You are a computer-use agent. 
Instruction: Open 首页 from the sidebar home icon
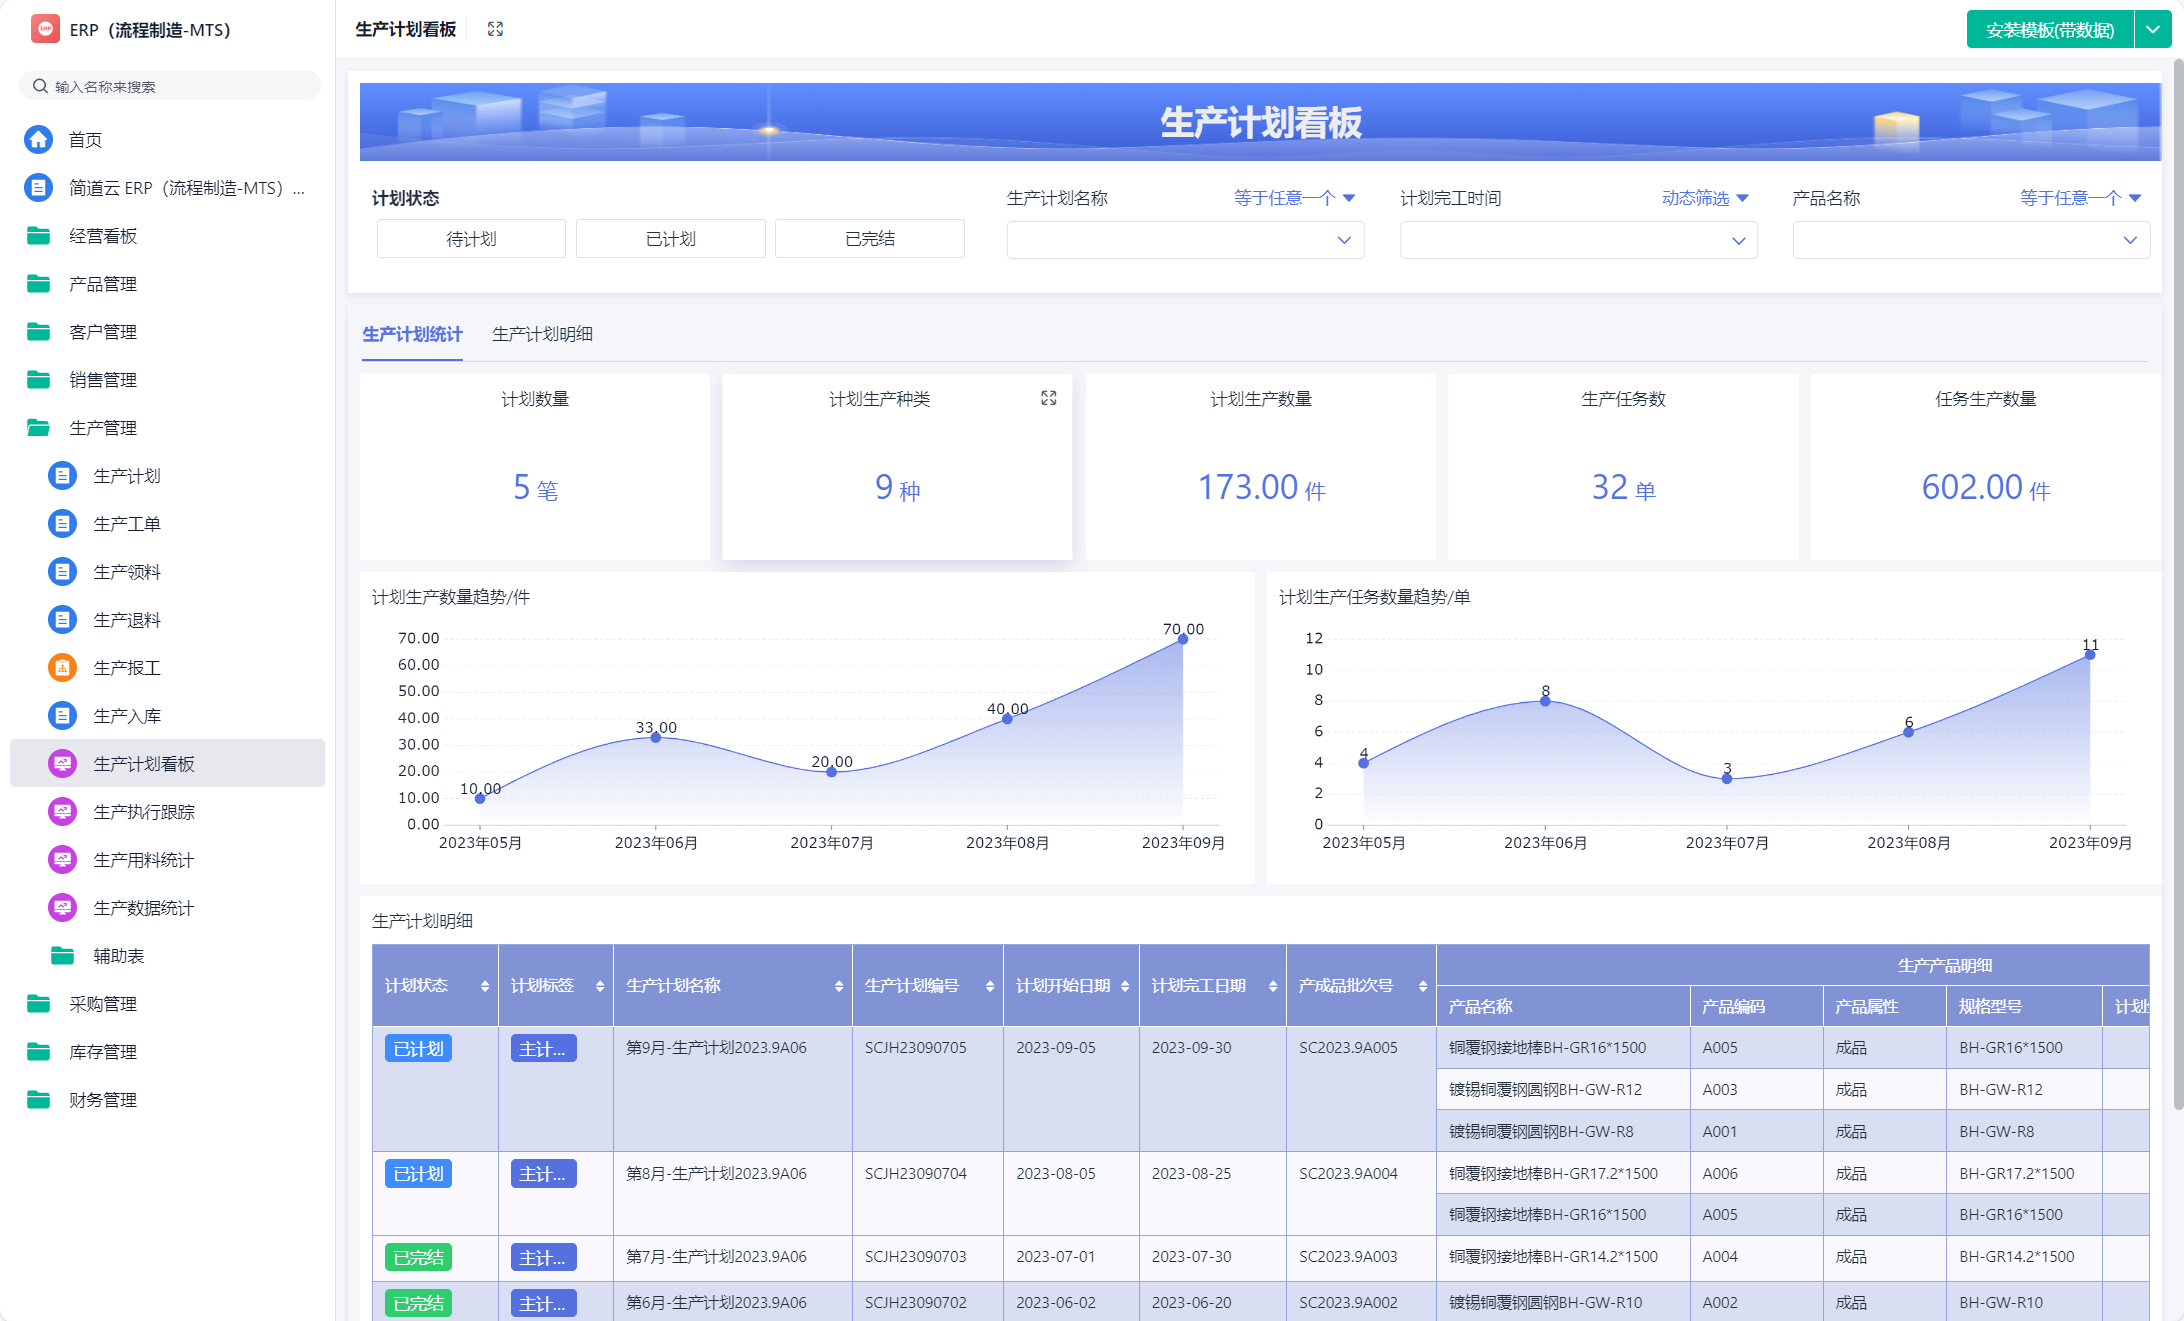coord(39,139)
